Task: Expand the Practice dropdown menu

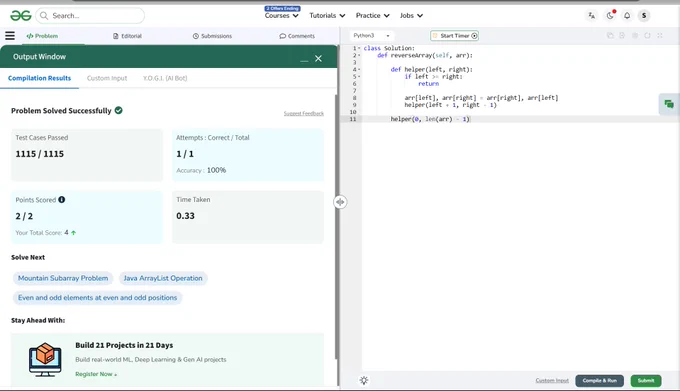Action: (373, 16)
